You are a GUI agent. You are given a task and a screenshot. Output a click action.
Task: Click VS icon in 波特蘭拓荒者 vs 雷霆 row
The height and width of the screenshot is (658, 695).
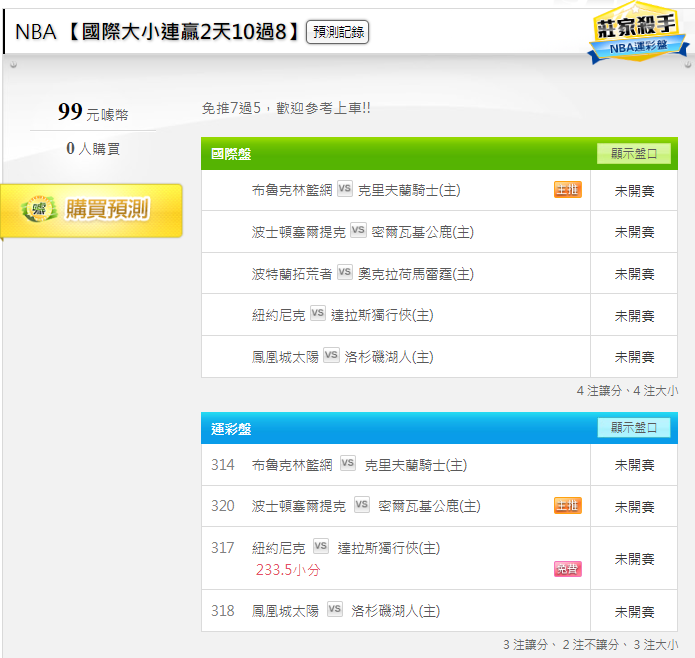345,272
